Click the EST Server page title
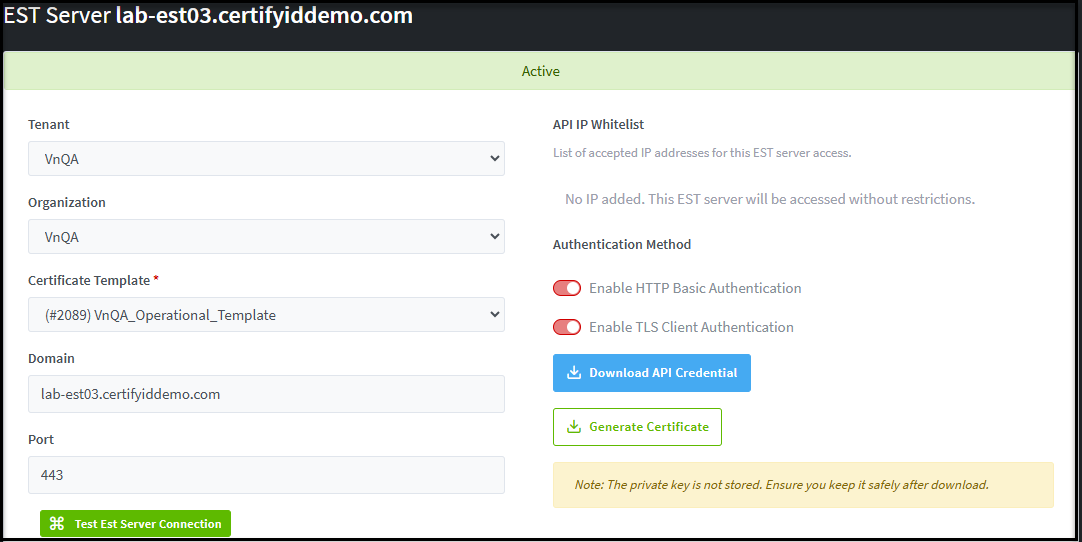The height and width of the screenshot is (542, 1082). (x=208, y=16)
